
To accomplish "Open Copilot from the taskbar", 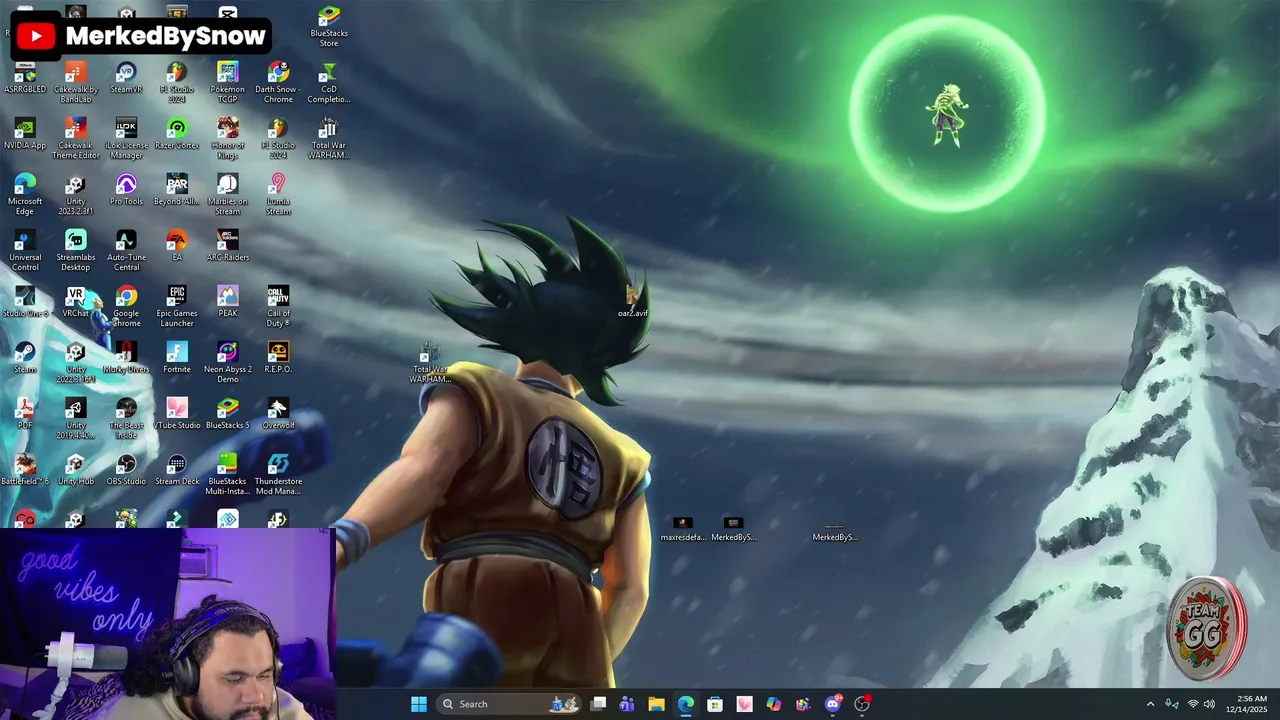I will (774, 704).
